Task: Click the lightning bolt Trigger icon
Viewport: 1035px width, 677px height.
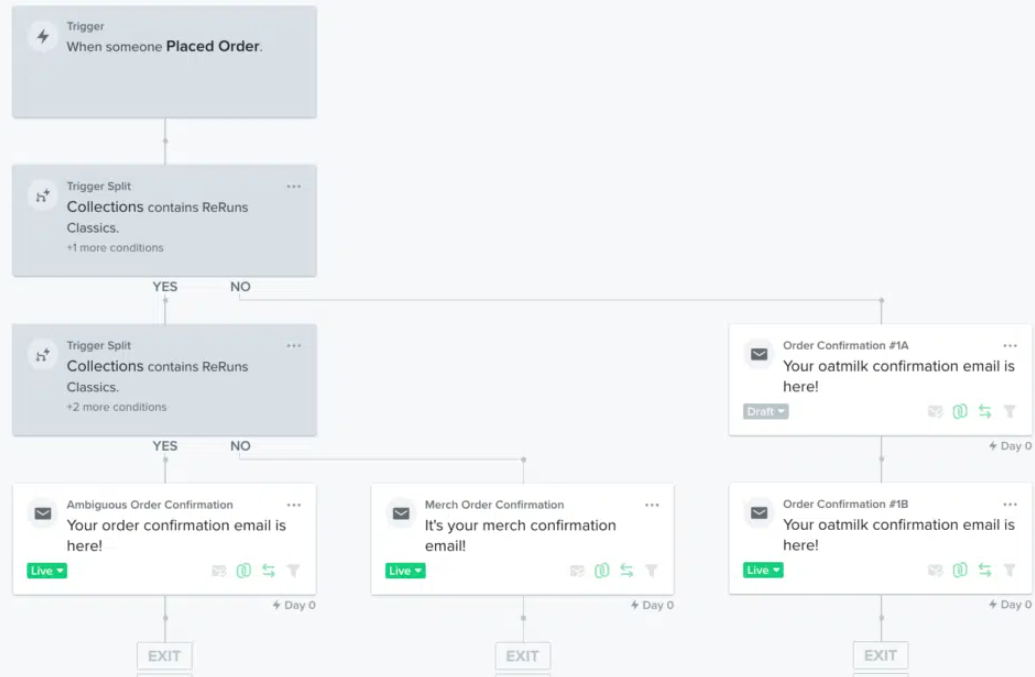Action: tap(42, 37)
